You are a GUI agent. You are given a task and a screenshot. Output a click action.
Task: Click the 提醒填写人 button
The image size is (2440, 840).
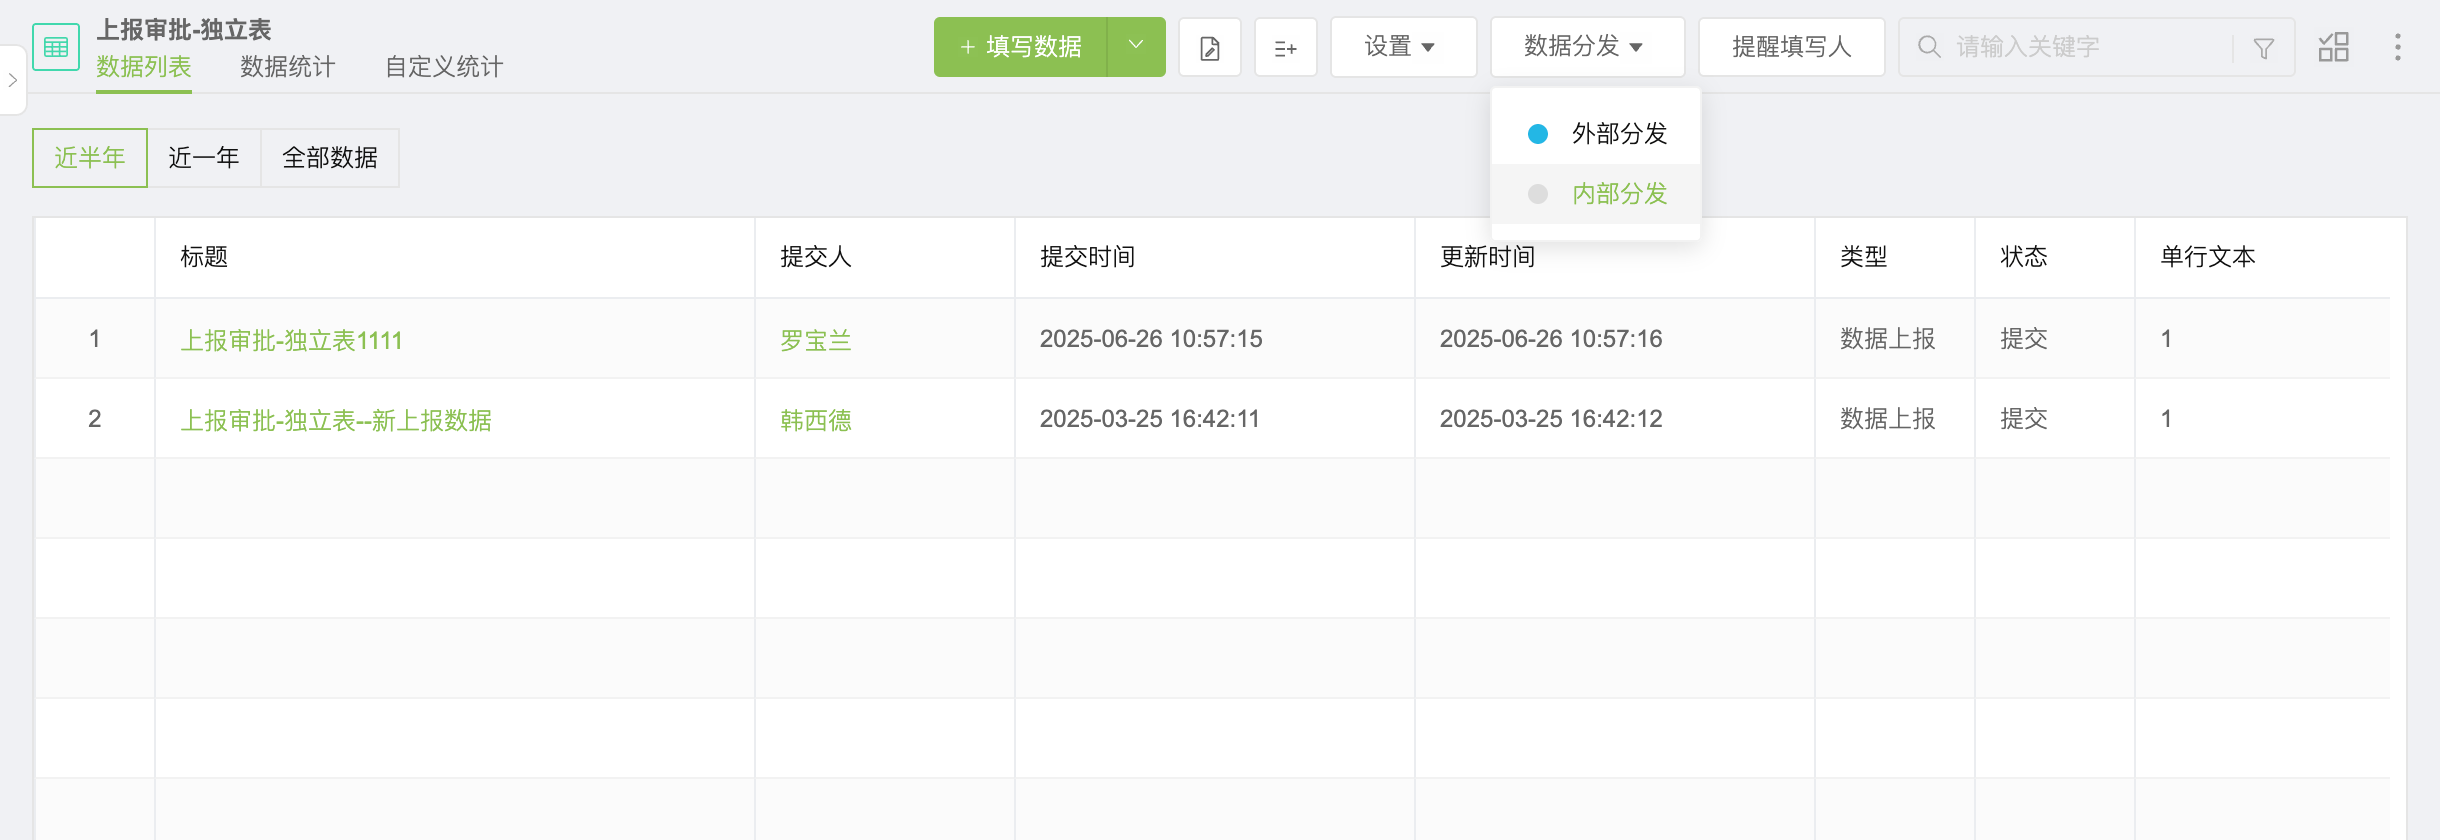1792,47
